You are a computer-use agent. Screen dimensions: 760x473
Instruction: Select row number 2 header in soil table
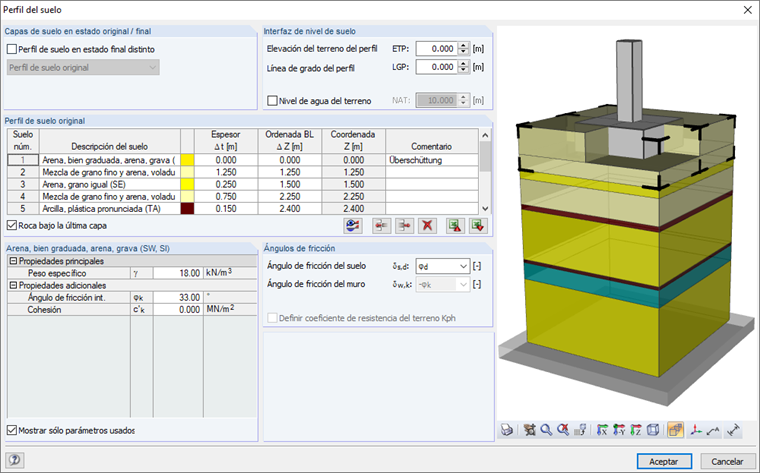pyautogui.click(x=23, y=173)
